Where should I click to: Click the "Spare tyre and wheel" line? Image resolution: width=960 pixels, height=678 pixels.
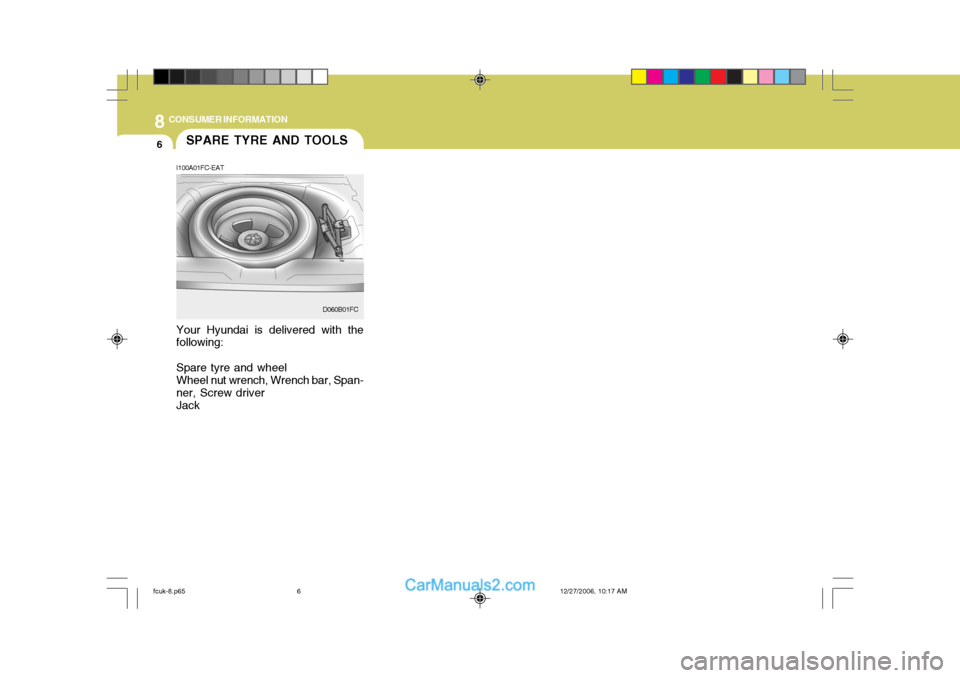point(231,367)
